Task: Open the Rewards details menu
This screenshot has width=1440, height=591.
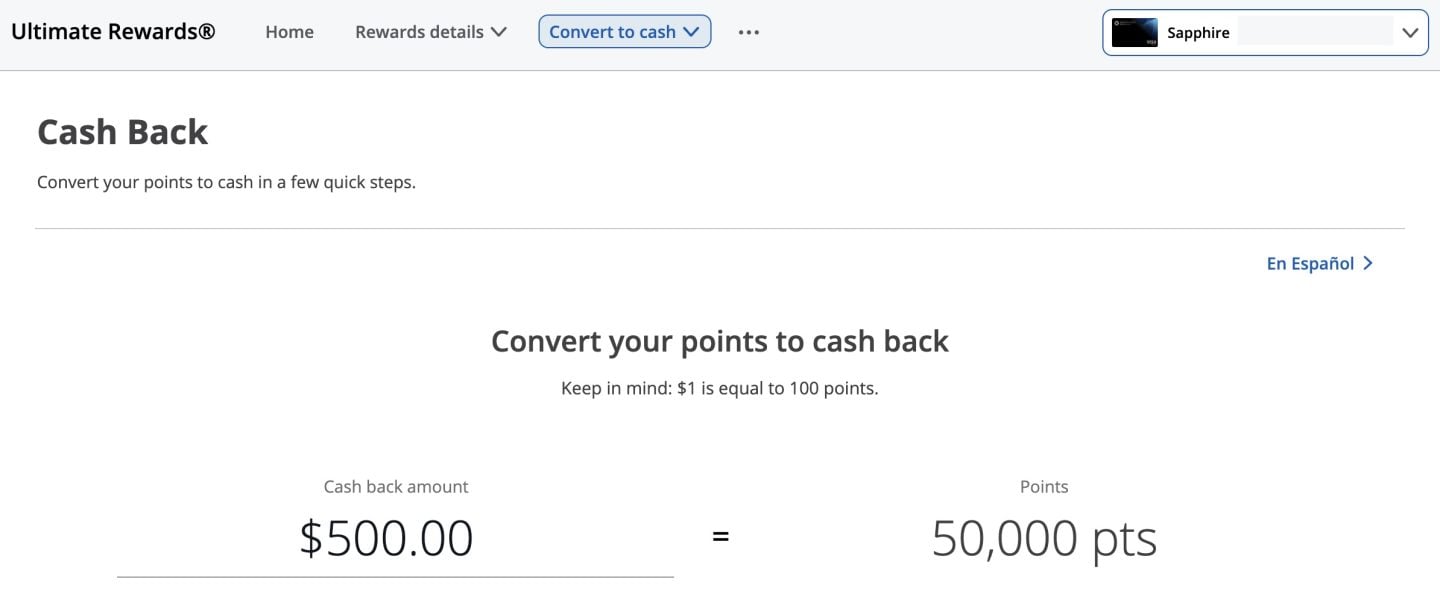Action: coord(420,32)
